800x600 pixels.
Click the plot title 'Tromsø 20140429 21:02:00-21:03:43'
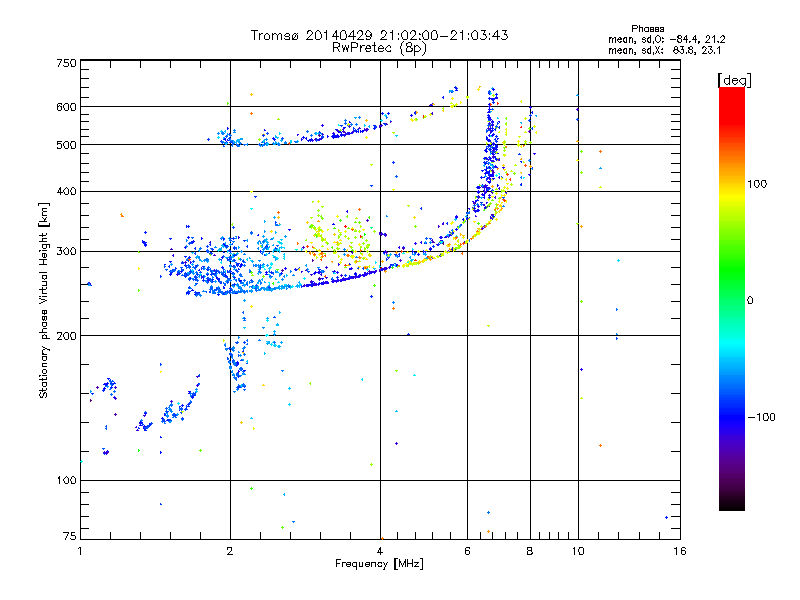tap(379, 35)
